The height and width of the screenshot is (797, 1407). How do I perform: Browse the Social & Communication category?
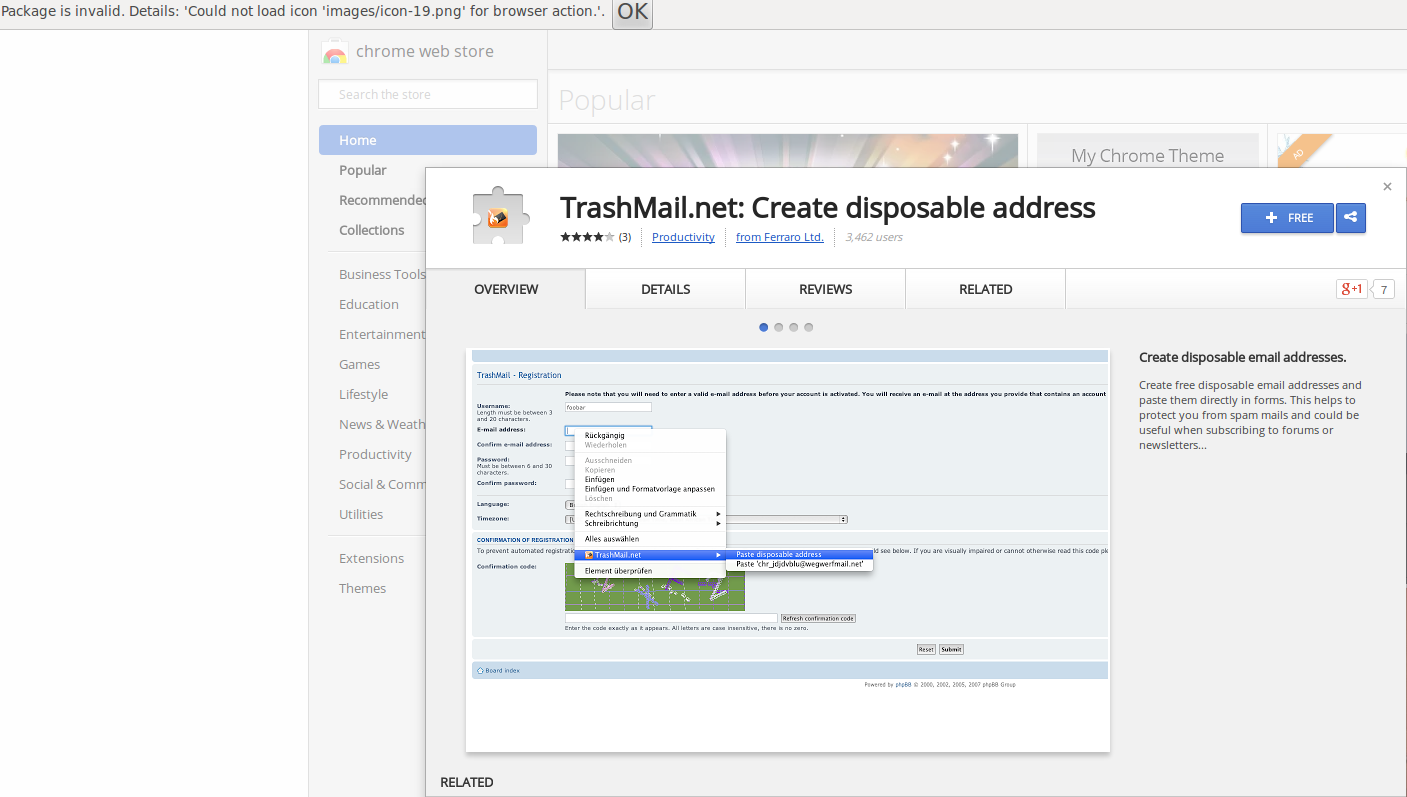pos(382,484)
